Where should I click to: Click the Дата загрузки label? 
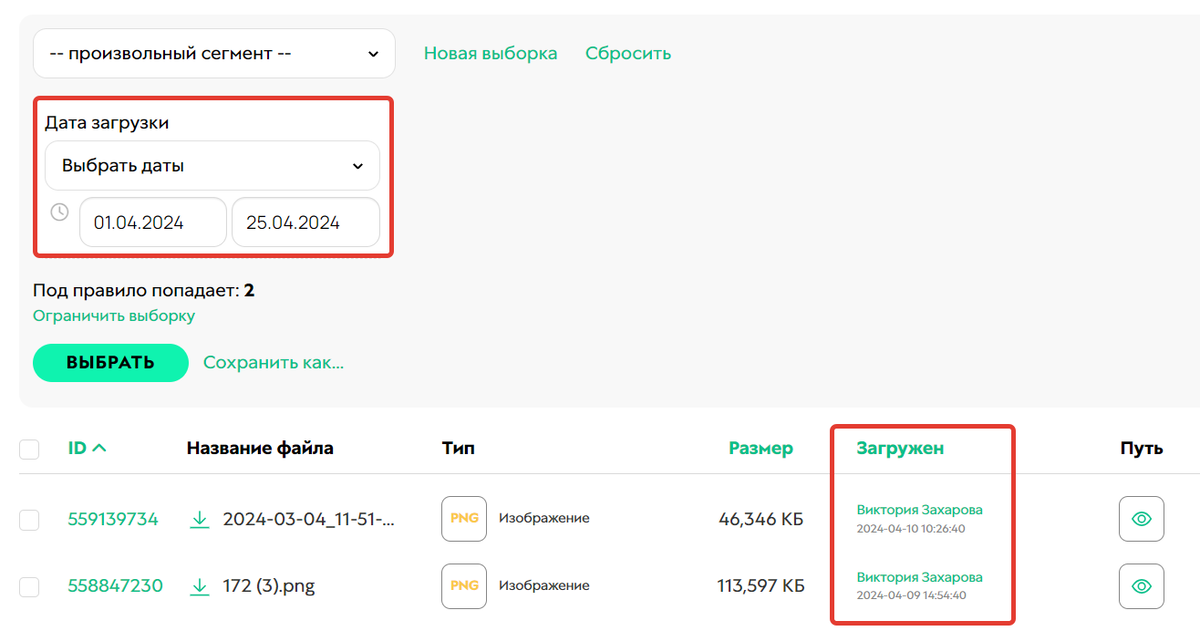[107, 123]
